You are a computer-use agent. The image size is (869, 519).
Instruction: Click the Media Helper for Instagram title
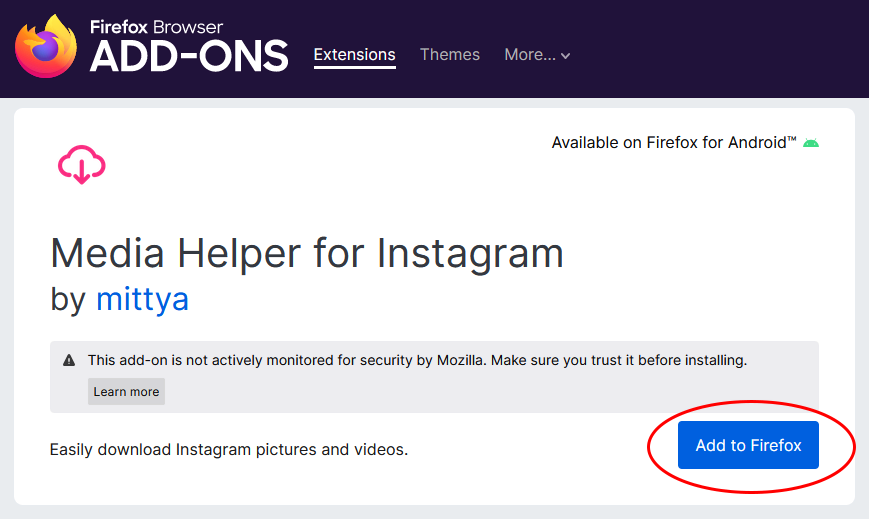click(307, 254)
